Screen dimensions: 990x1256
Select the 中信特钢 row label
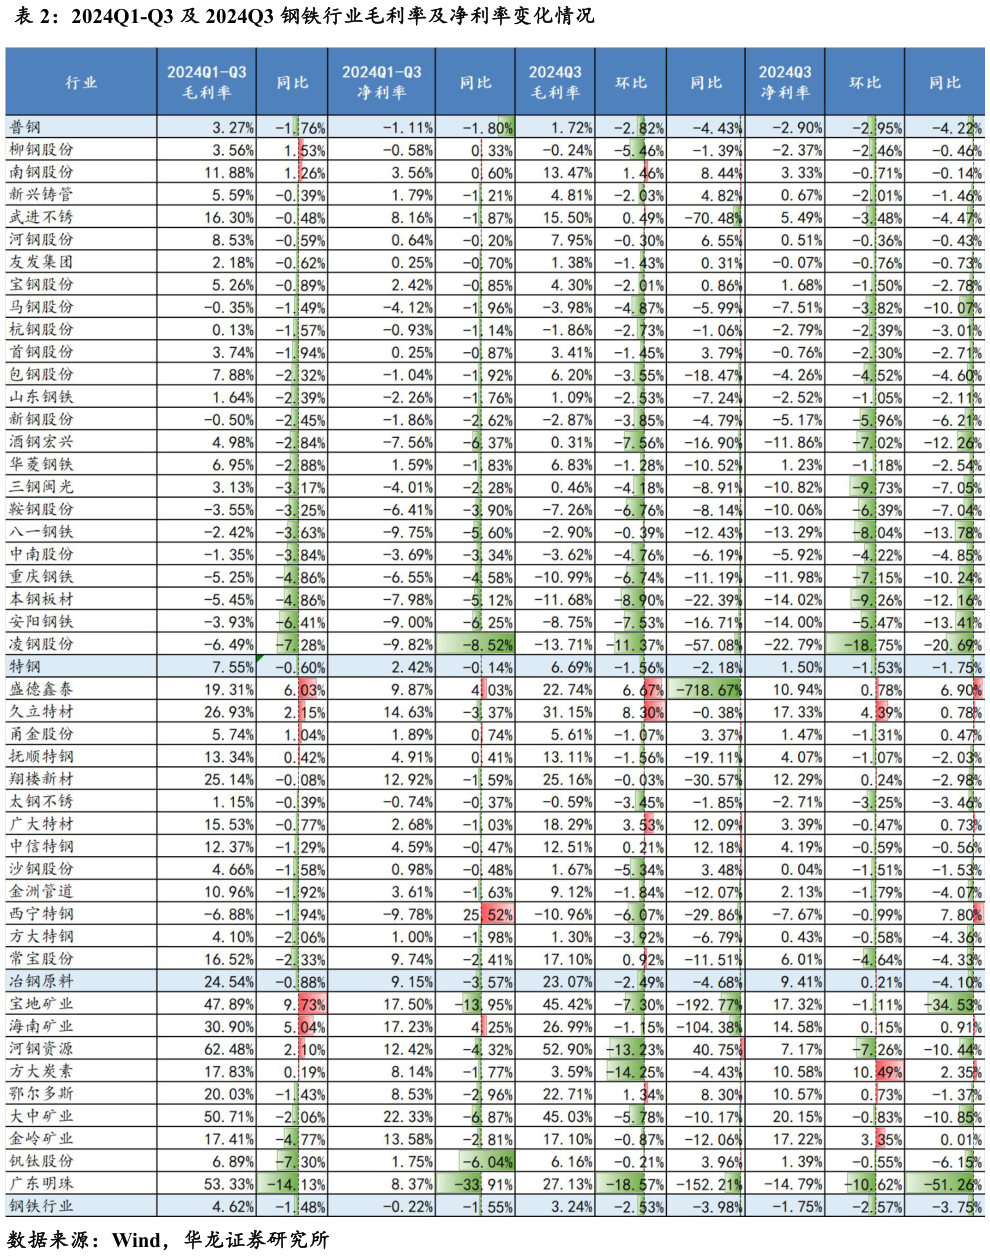(41, 846)
